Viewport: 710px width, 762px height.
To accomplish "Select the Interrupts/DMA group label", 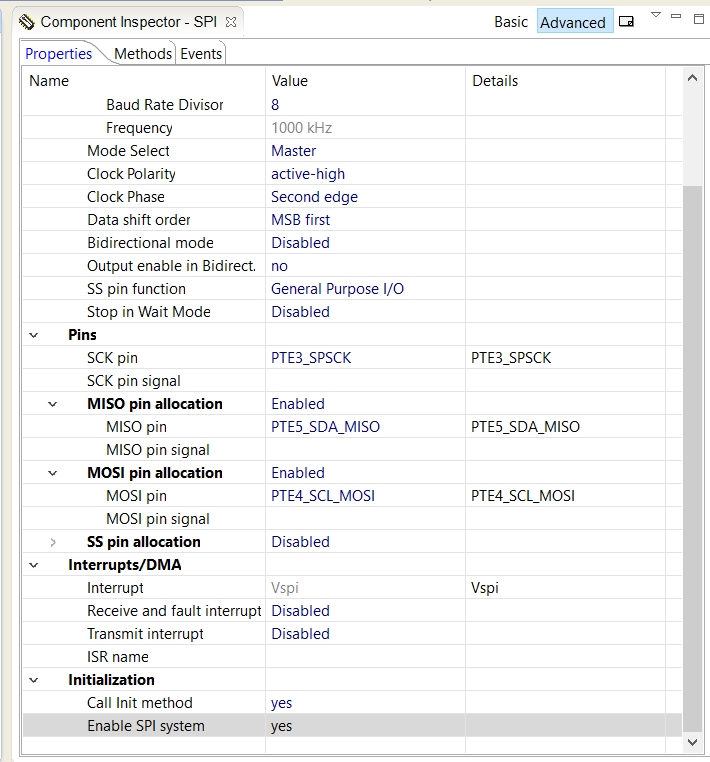I will [124, 565].
